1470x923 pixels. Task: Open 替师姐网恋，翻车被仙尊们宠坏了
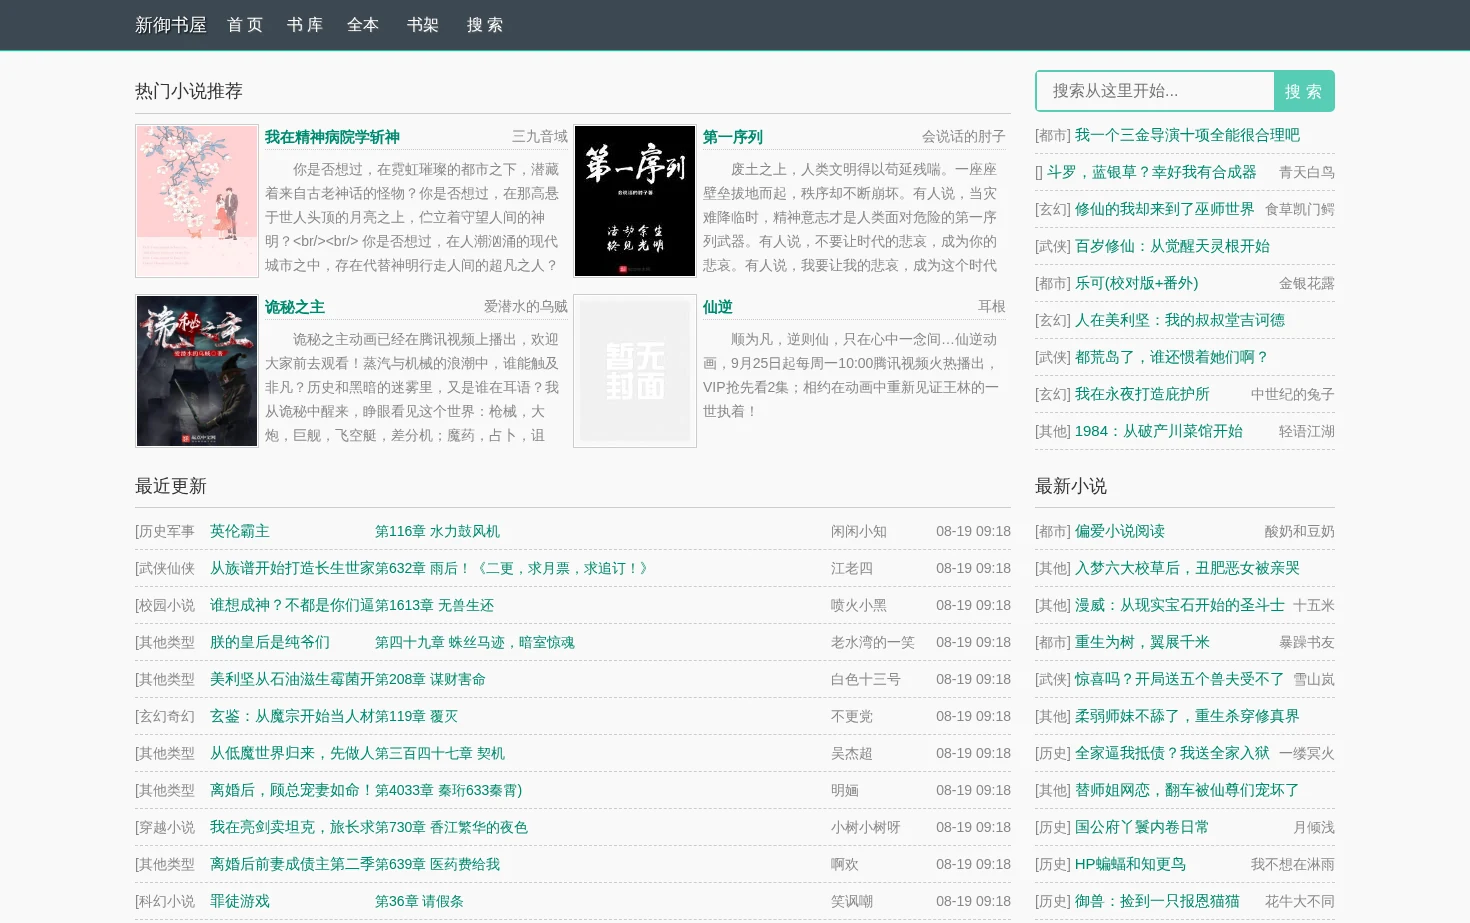click(x=1187, y=790)
